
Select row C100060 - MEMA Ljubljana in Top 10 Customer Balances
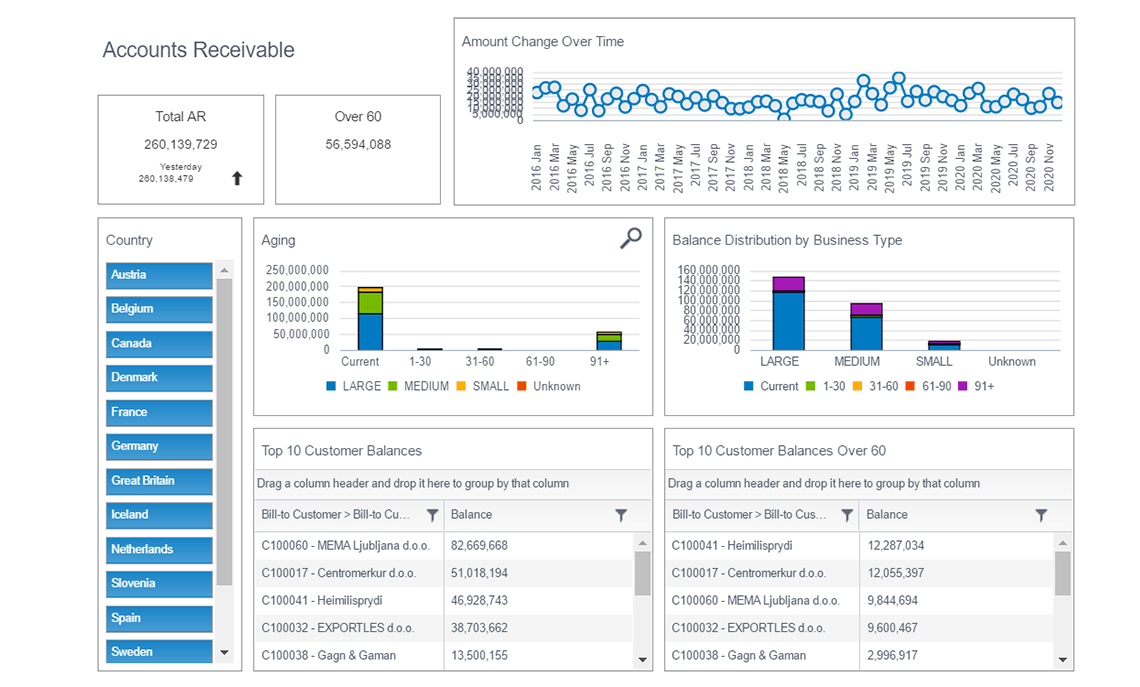pyautogui.click(x=443, y=545)
